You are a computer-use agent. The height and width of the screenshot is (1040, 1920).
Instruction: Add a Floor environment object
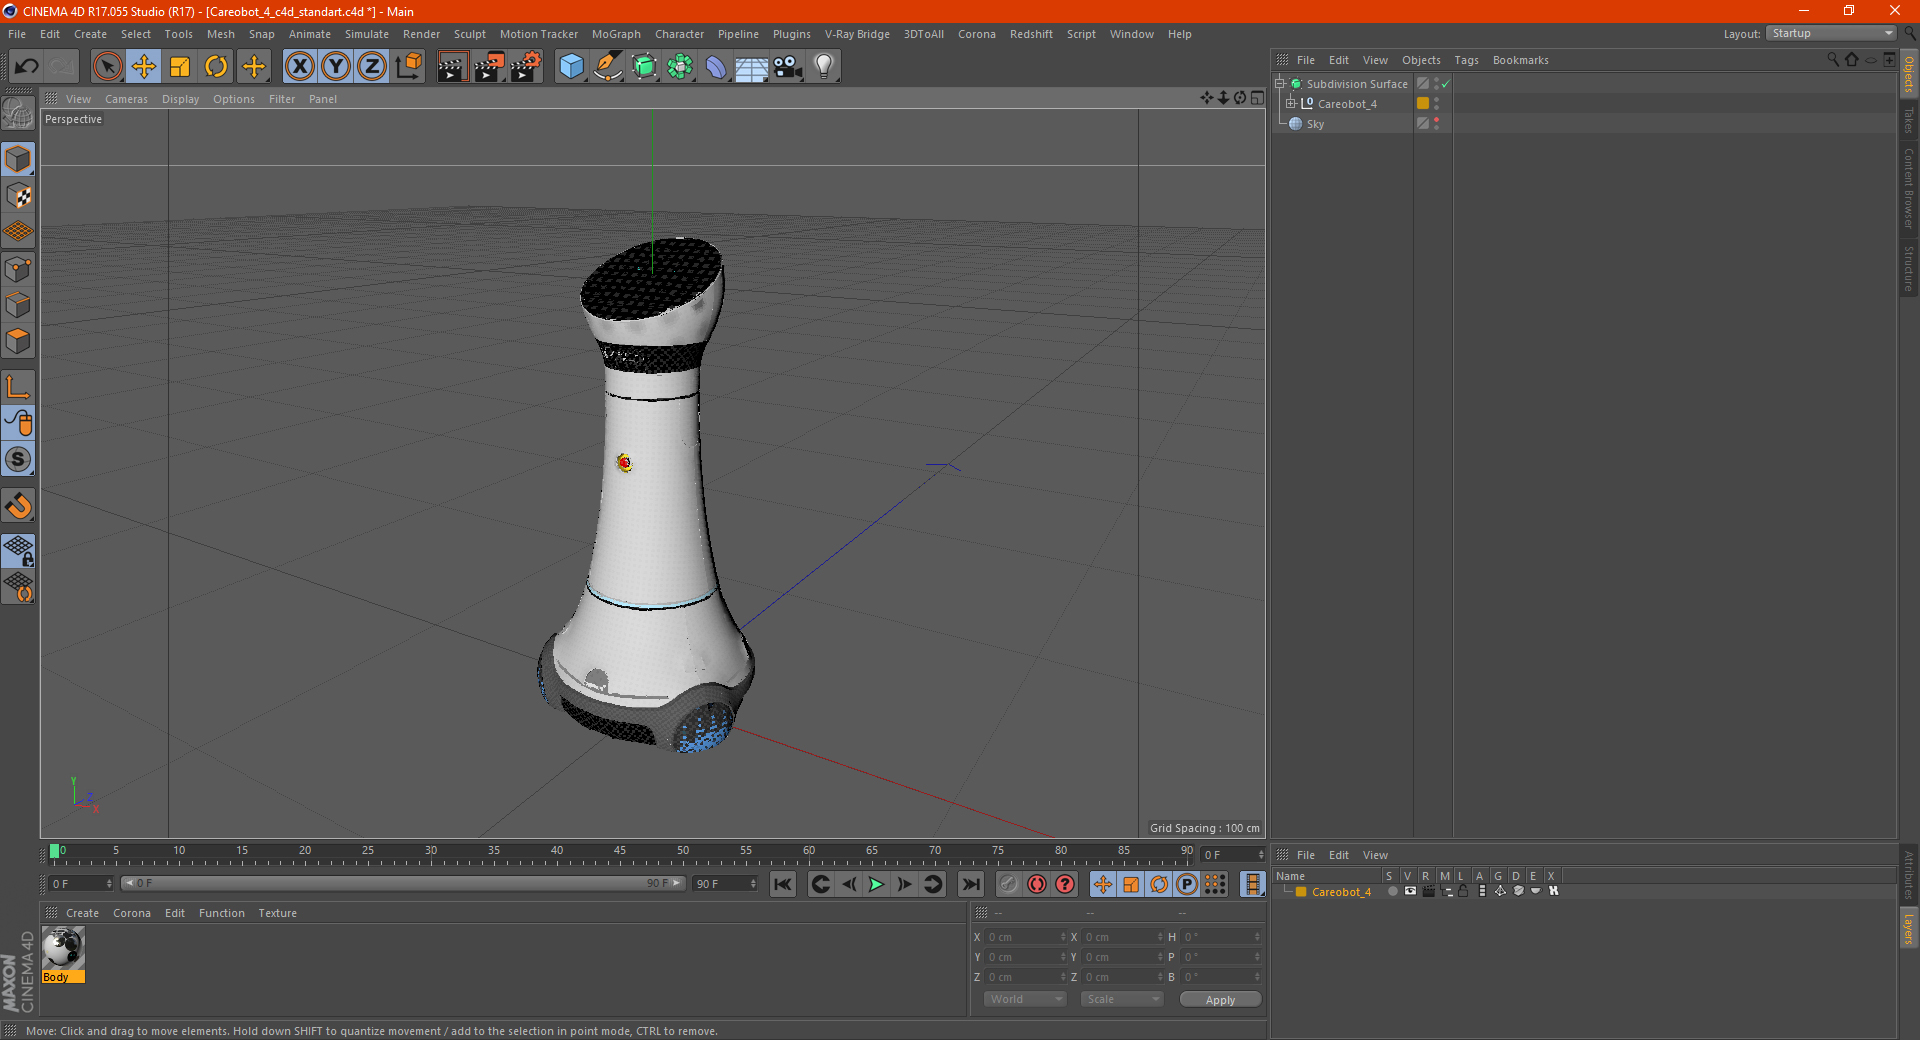(x=752, y=67)
